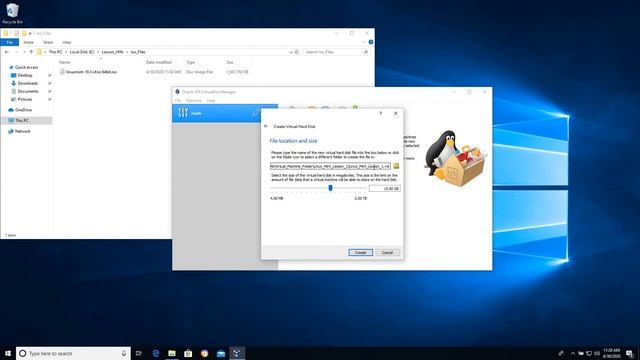Expand the address bar history dropdown
640x360 pixels.
point(291,52)
